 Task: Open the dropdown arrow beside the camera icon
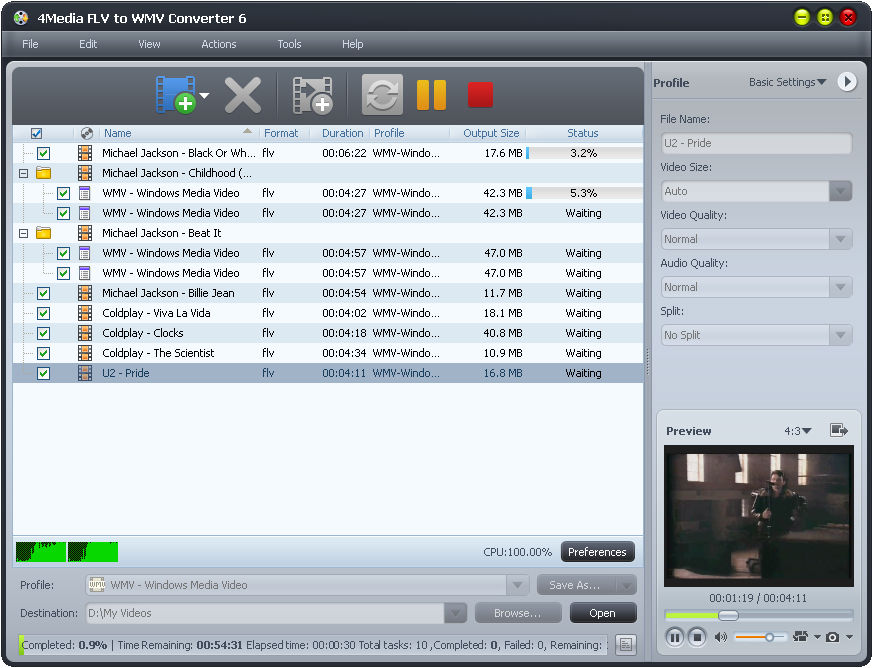(x=849, y=636)
